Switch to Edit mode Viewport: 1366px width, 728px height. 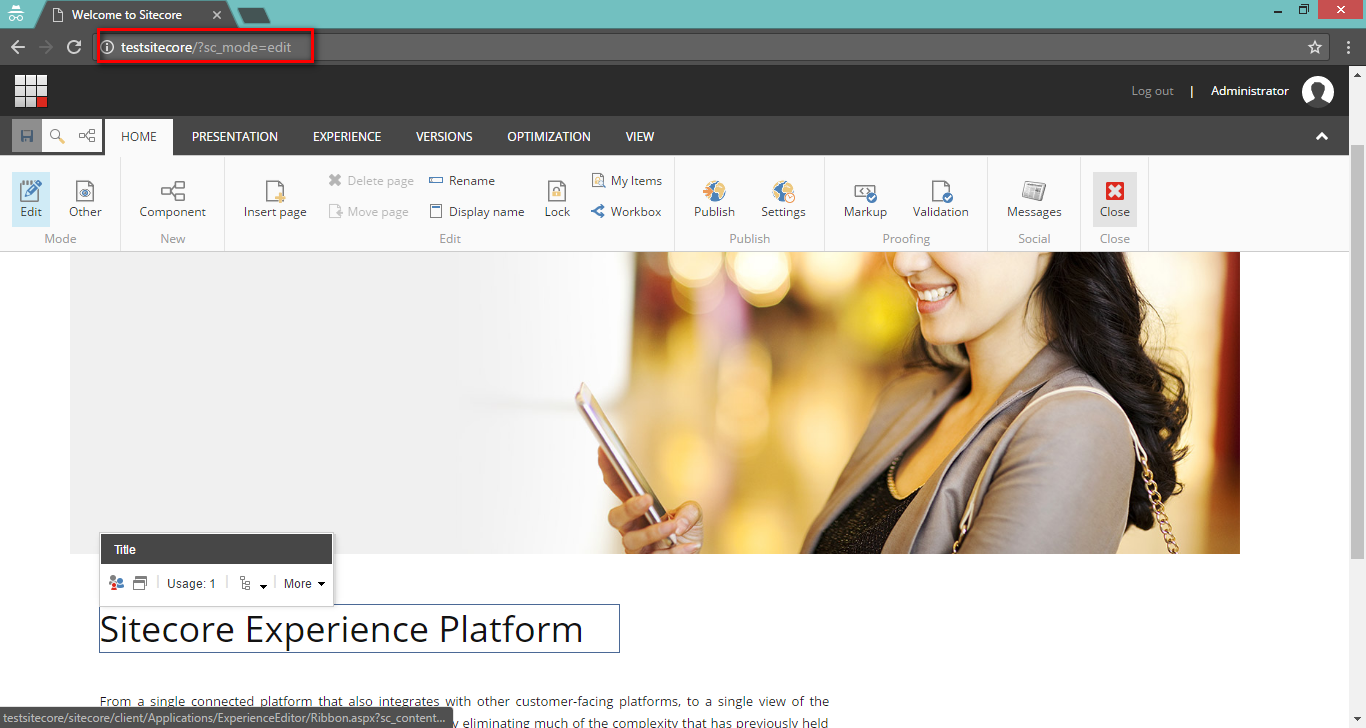coord(31,198)
